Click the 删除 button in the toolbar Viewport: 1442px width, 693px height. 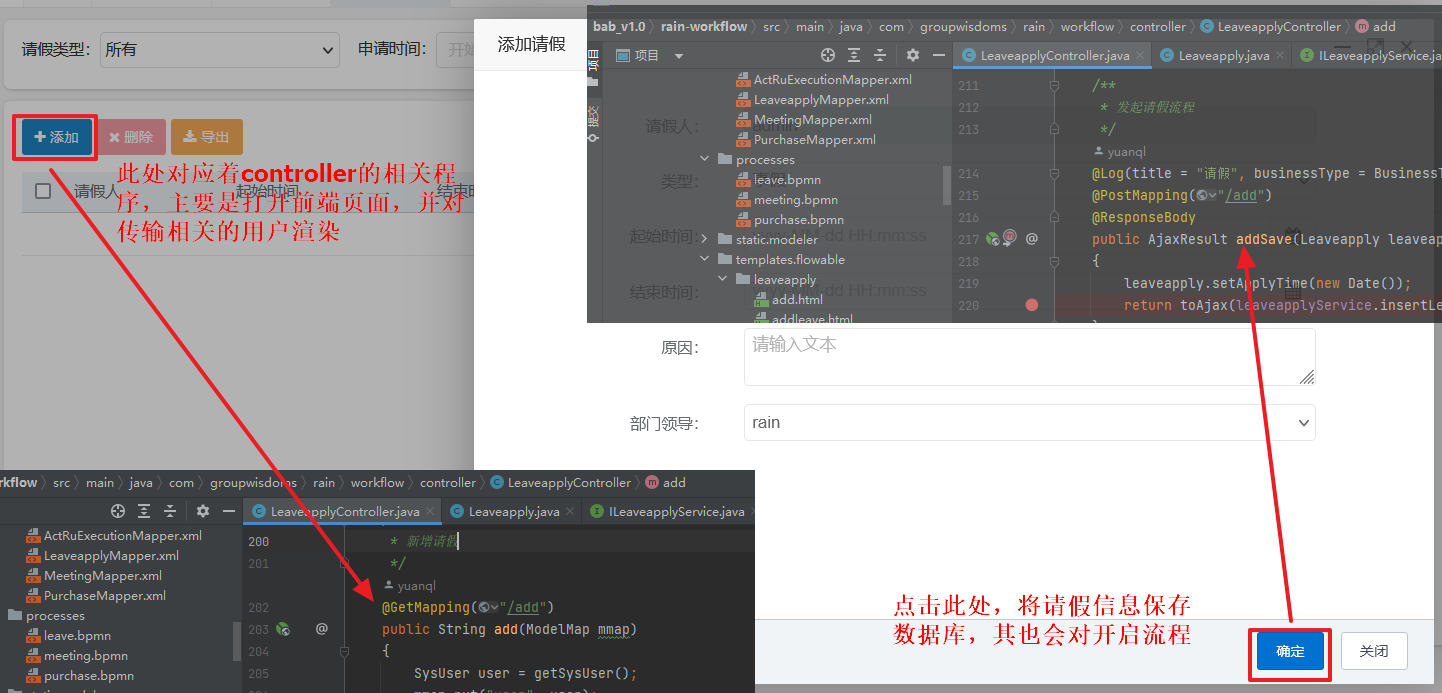(x=130, y=137)
